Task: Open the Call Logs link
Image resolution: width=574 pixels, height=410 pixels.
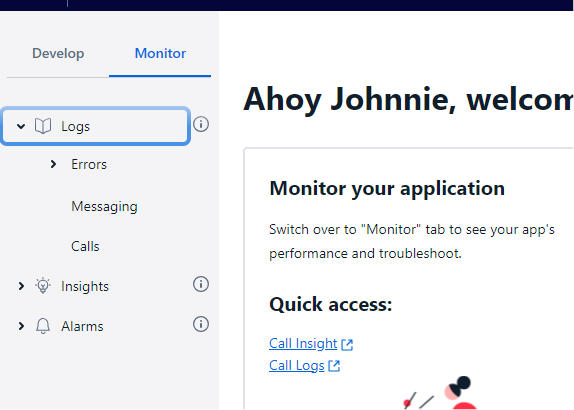Action: point(297,365)
